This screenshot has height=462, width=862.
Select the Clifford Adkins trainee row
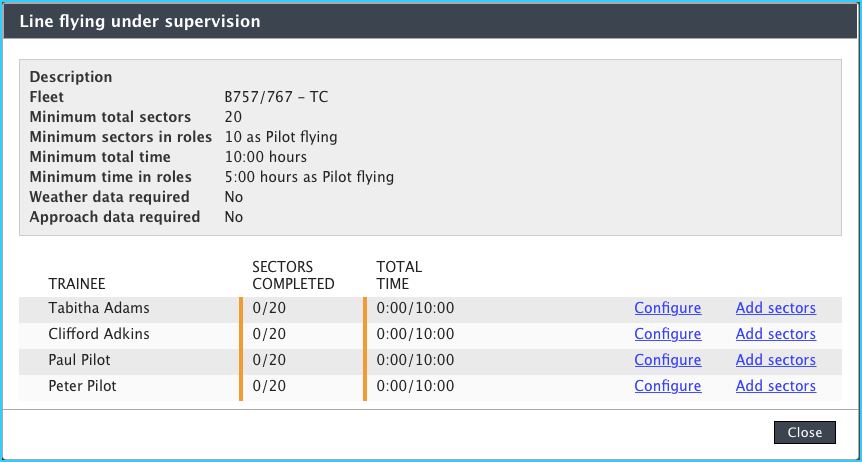point(101,334)
